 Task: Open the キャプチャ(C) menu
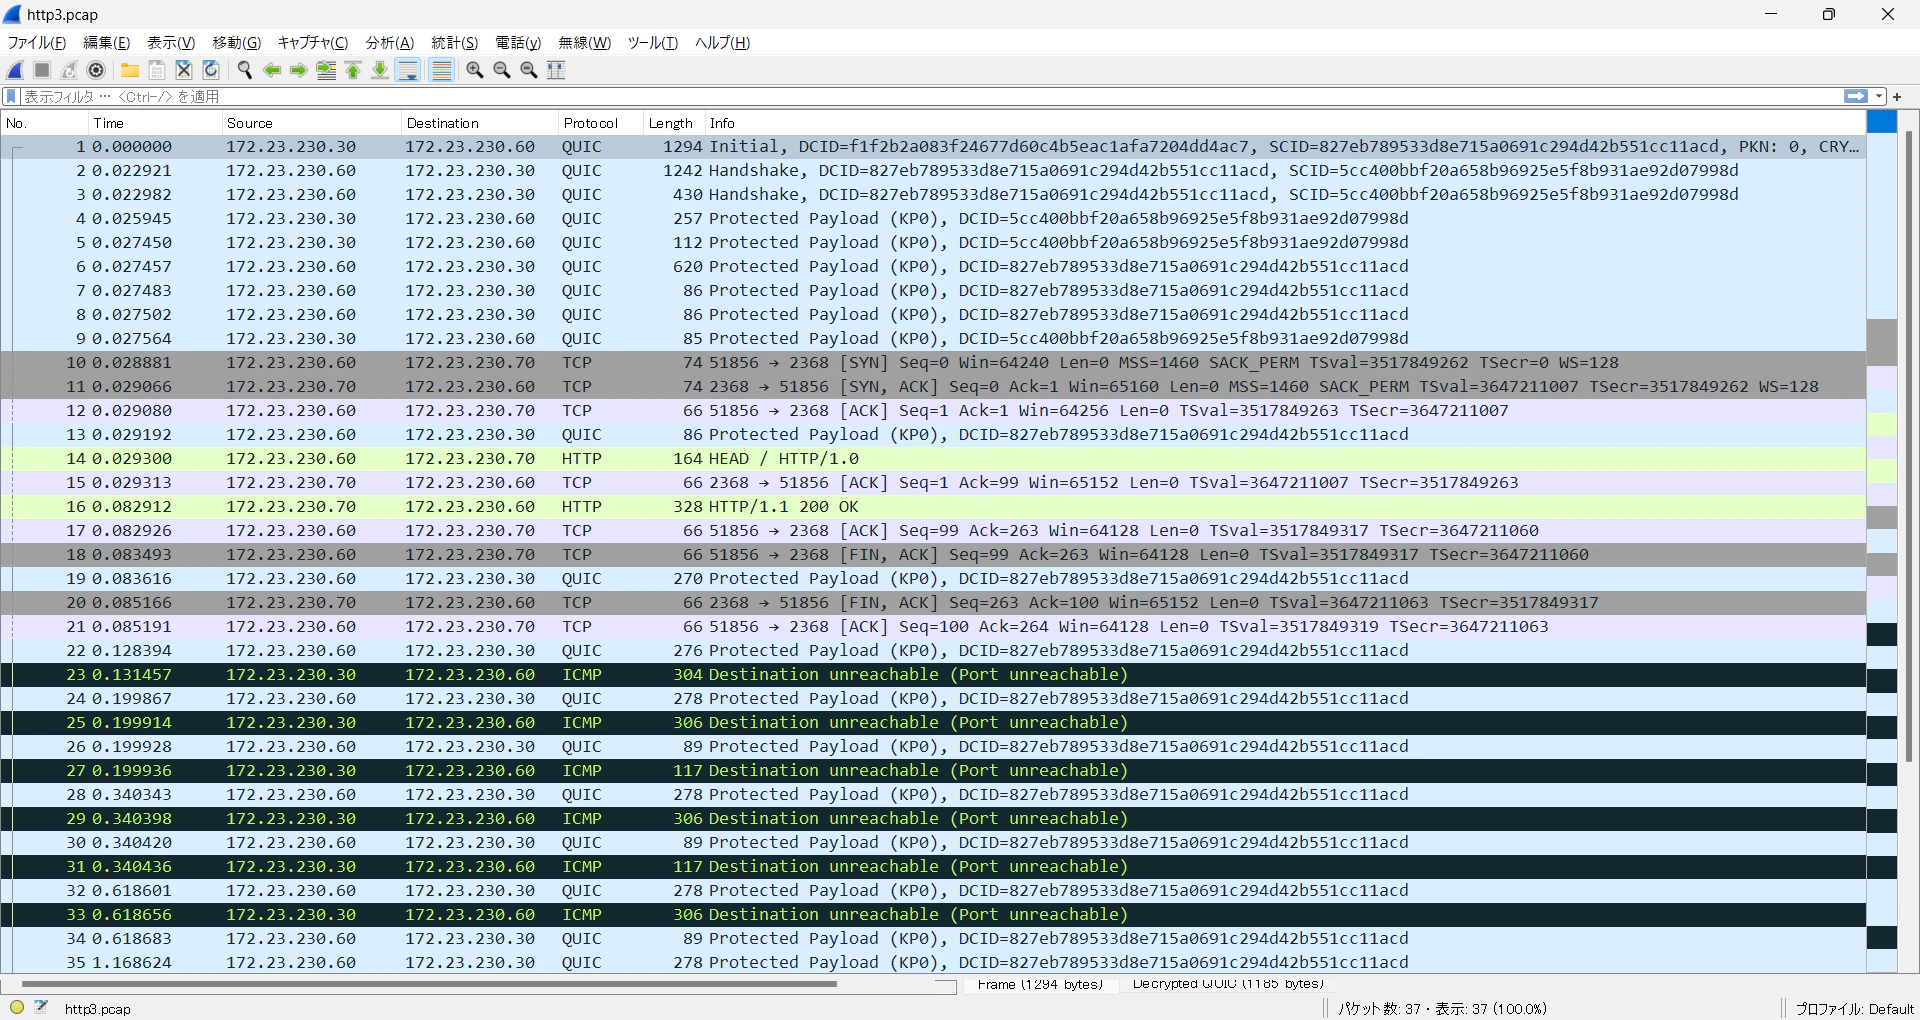(313, 43)
